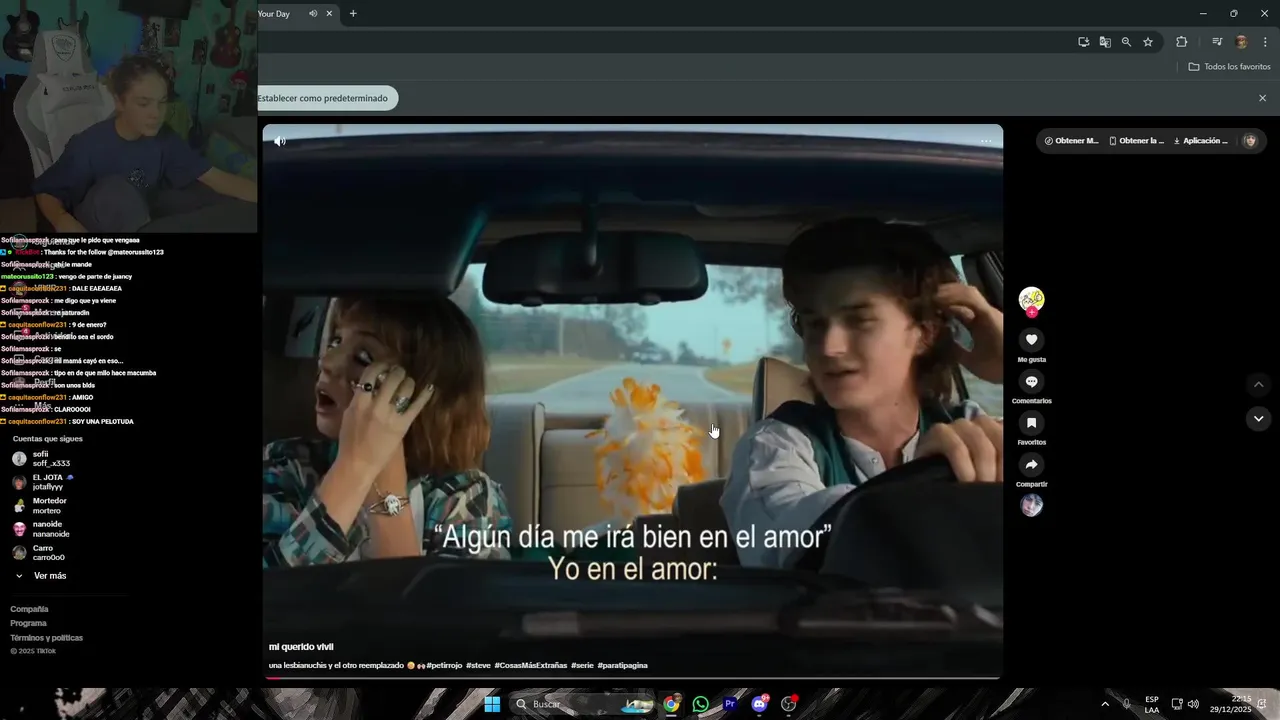This screenshot has width=1280, height=720.
Task: Click the #petirrojo hashtag
Action: tap(444, 665)
